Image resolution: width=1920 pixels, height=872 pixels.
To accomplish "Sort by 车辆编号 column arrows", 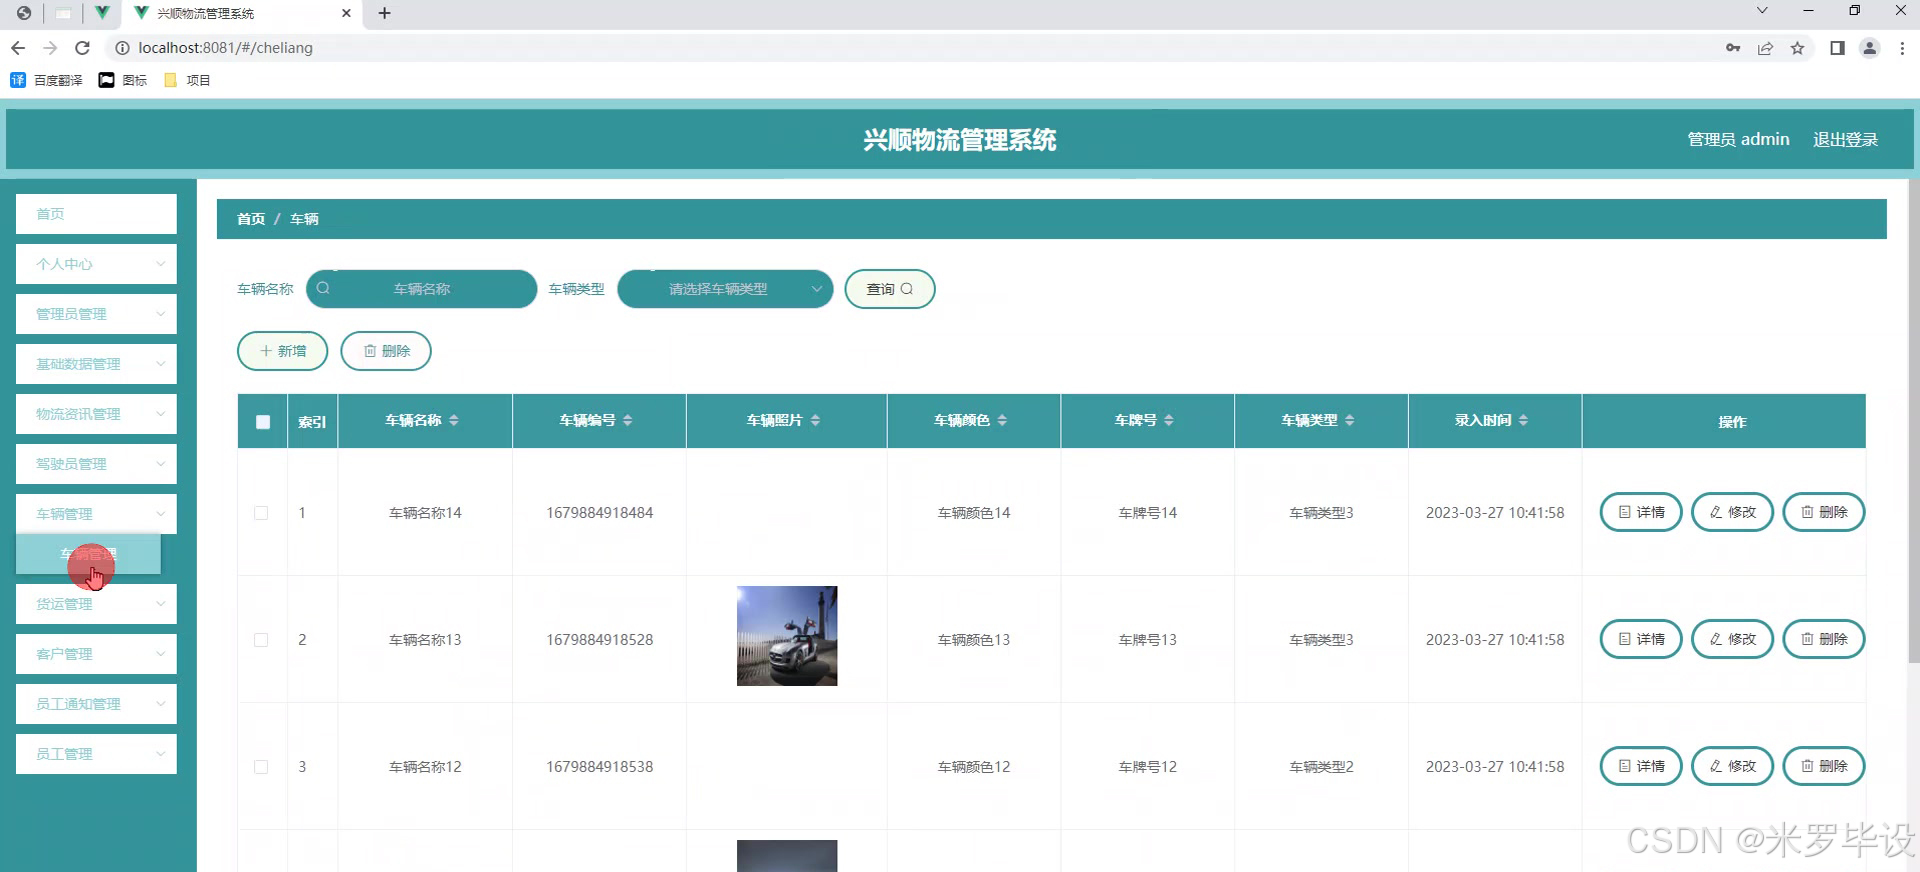I will [628, 420].
